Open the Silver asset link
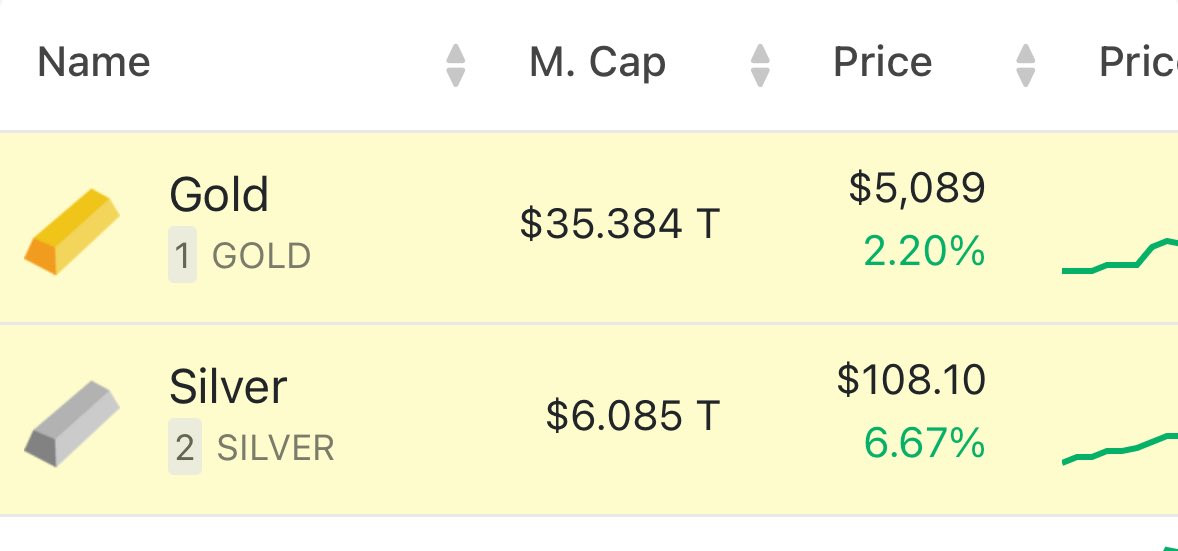 [x=228, y=386]
